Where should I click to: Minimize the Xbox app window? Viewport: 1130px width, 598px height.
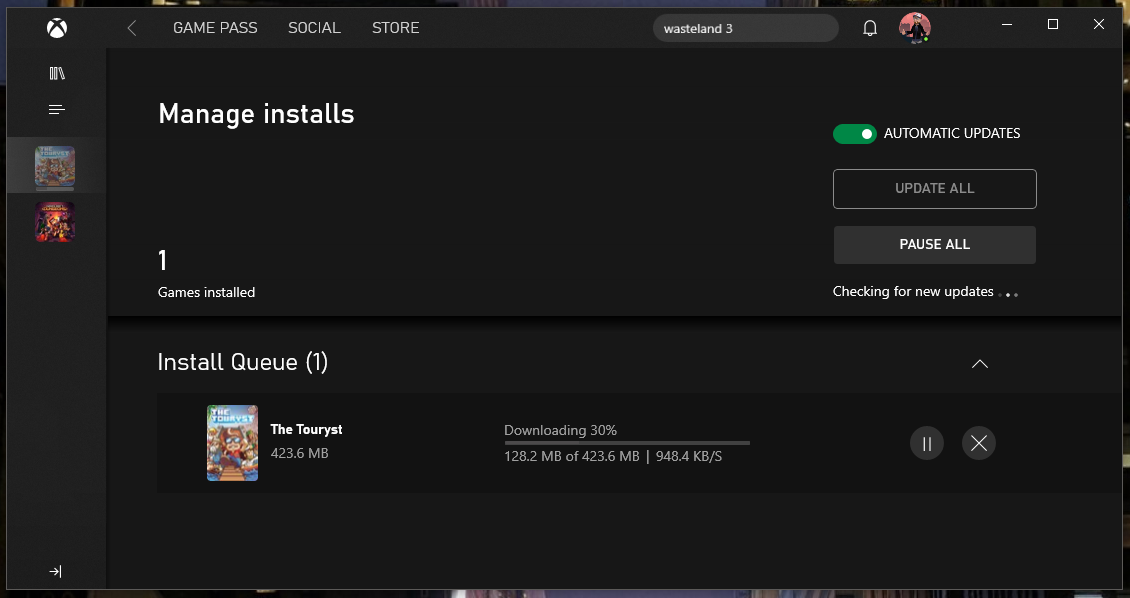pyautogui.click(x=1007, y=24)
